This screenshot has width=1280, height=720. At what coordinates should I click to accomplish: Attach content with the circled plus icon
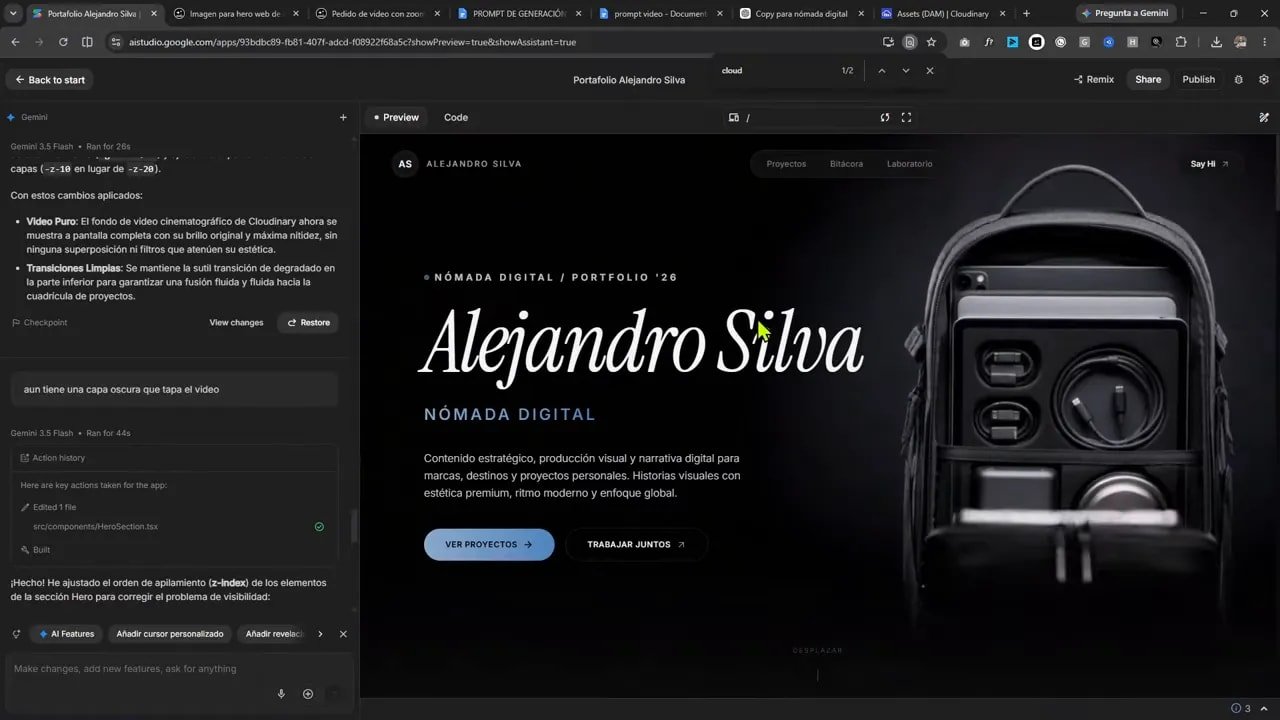pos(308,694)
